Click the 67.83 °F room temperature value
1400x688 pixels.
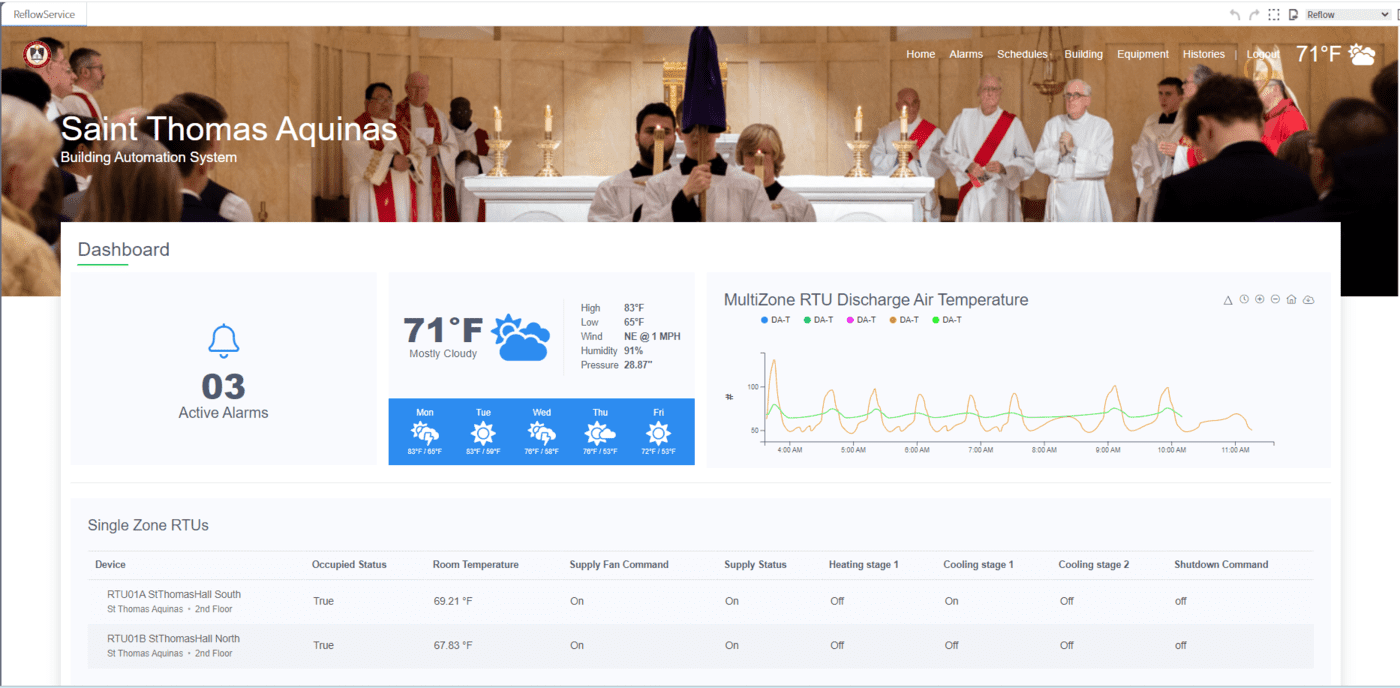453,645
